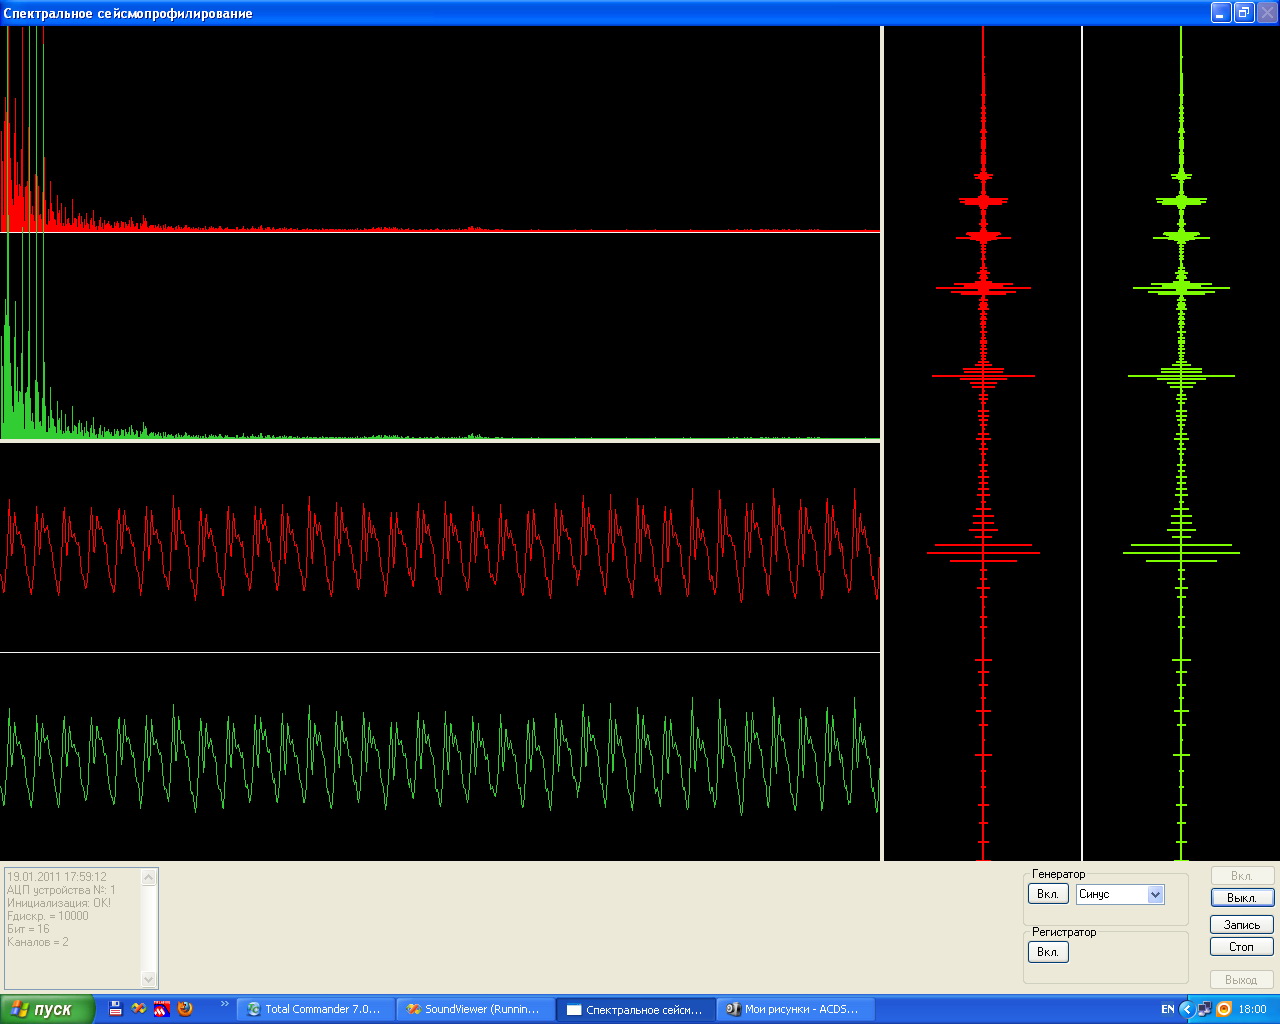
Task: Click the red Microchip quick launch icon
Action: [x=162, y=1009]
